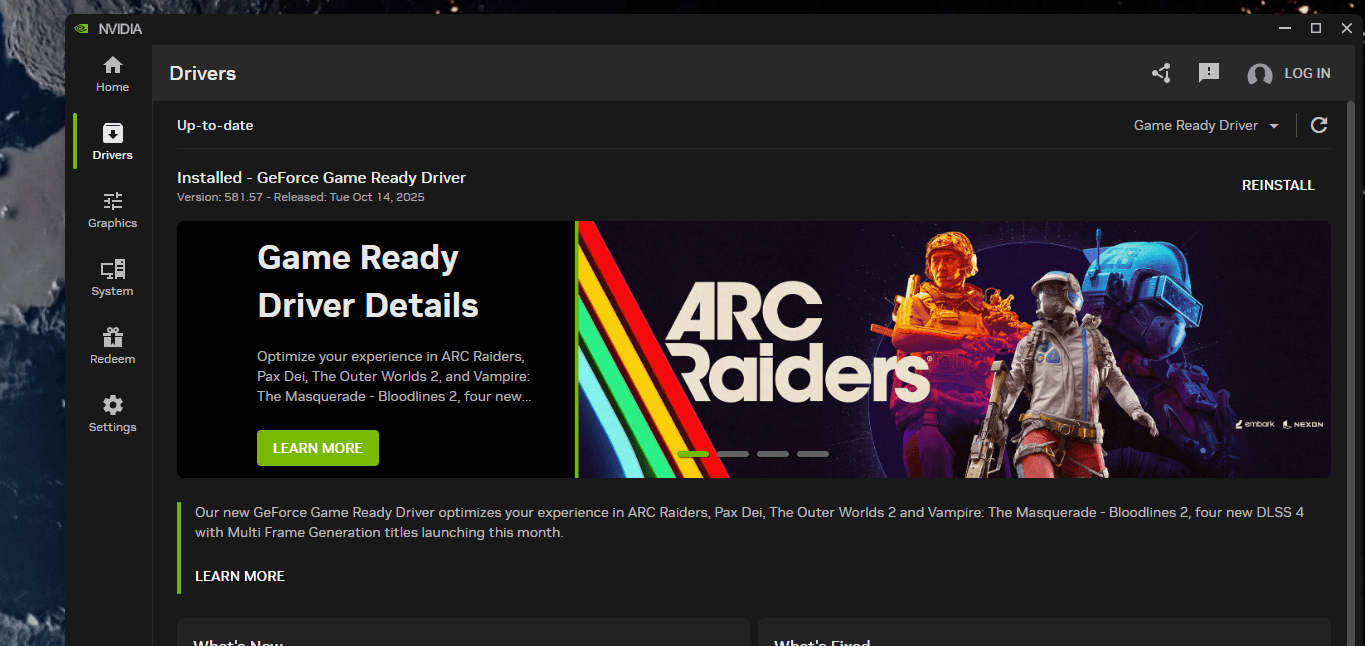Click REINSTALL for the installed driver
This screenshot has width=1365, height=646.
[x=1278, y=185]
